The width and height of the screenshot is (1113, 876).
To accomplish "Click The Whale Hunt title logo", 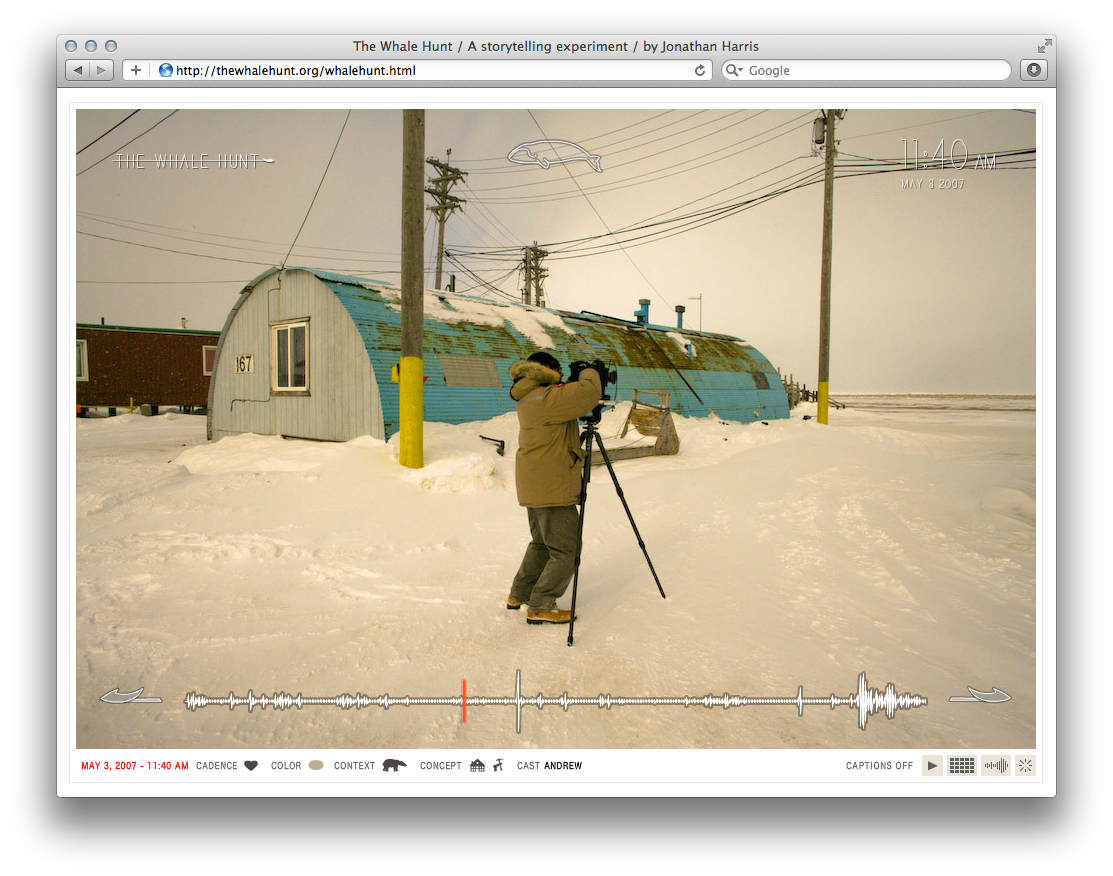I will (x=194, y=161).
